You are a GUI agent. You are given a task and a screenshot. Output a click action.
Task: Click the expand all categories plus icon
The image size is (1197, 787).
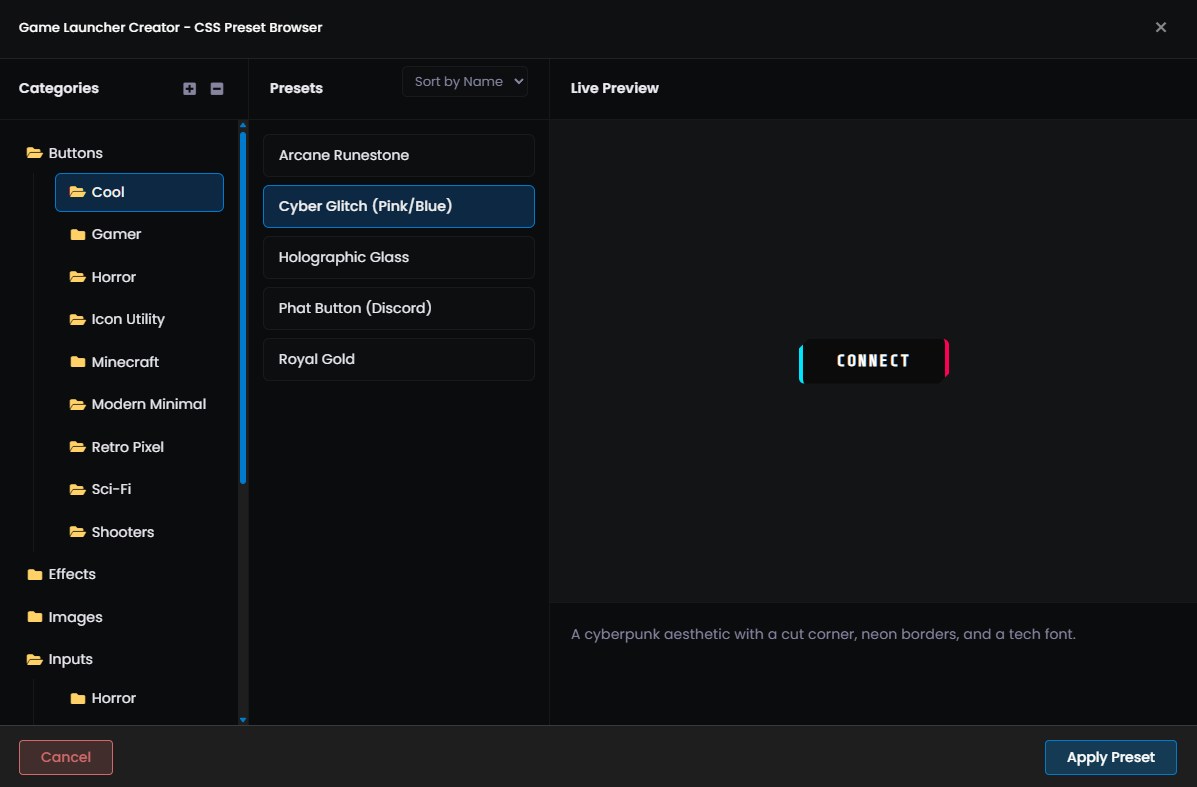click(x=190, y=89)
